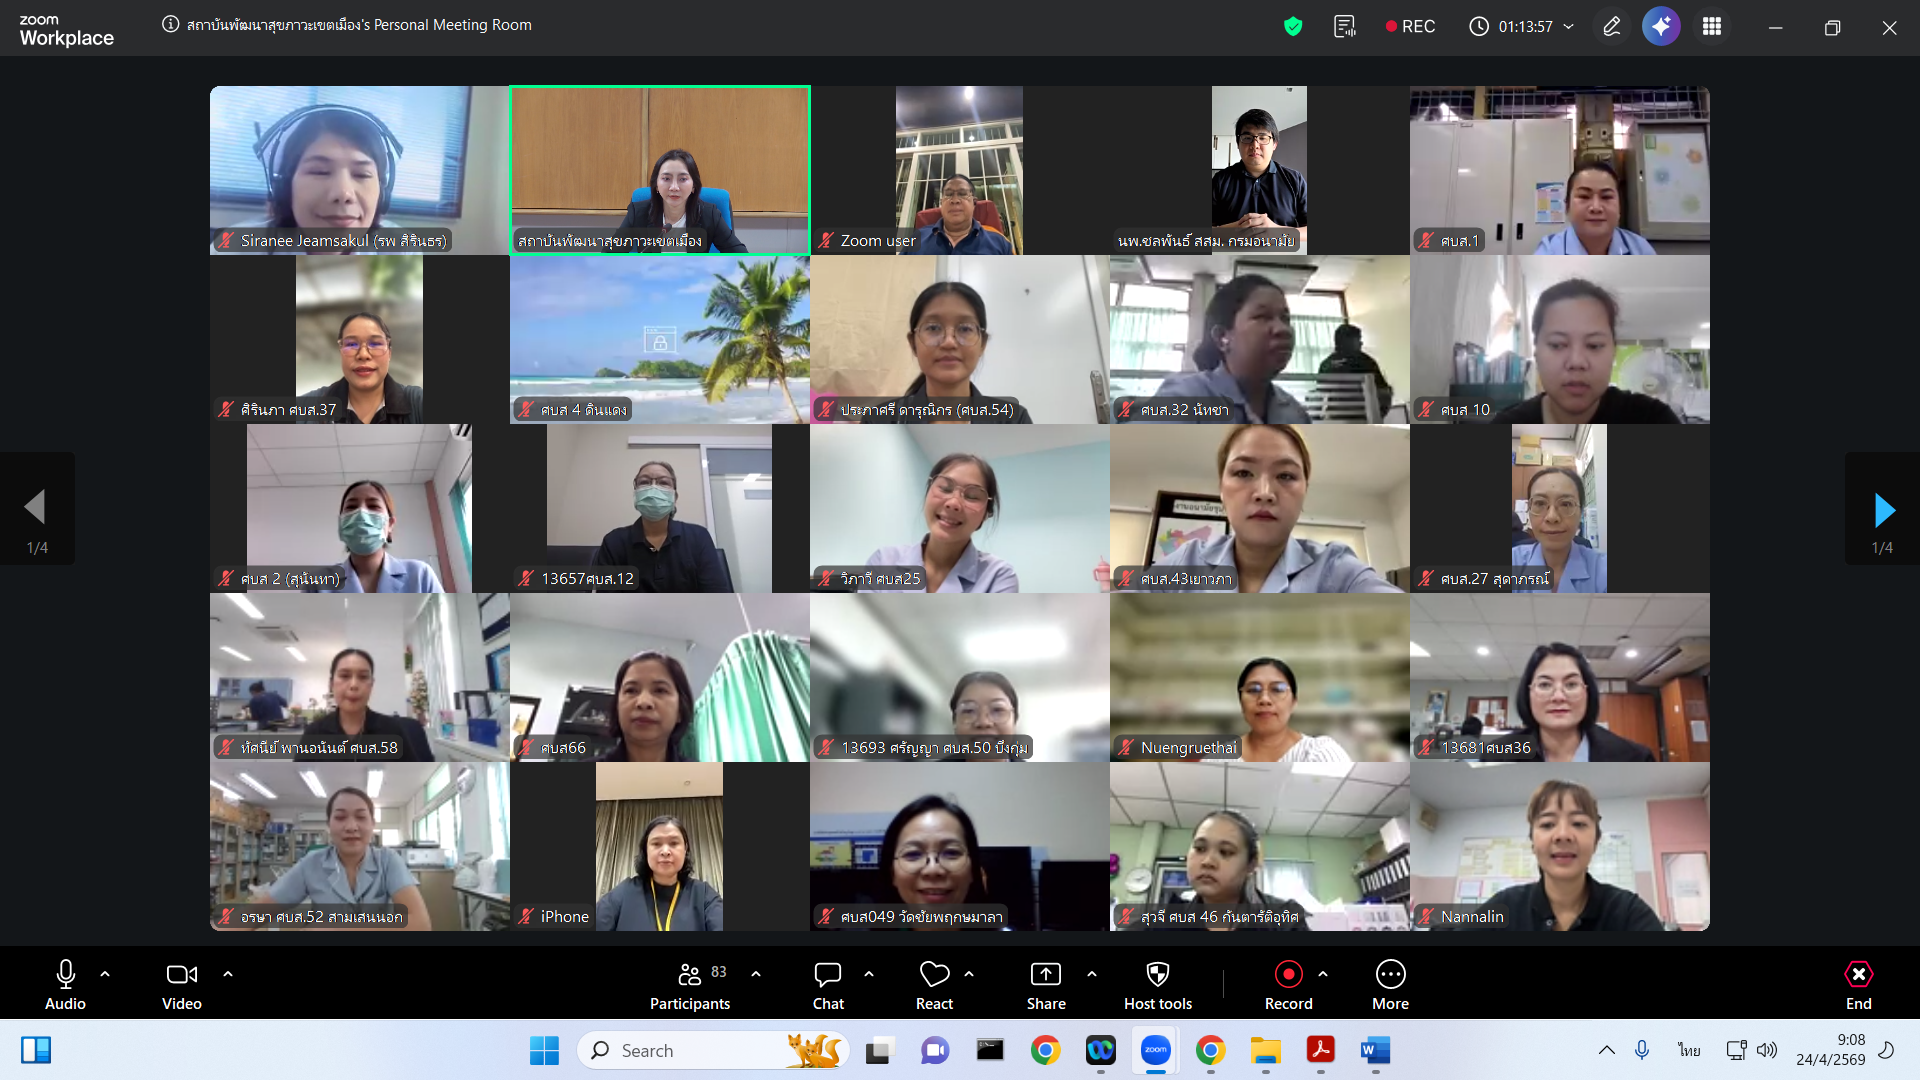Toggle the Video camera on or off
This screenshot has width=1920, height=1080.
click(x=181, y=975)
